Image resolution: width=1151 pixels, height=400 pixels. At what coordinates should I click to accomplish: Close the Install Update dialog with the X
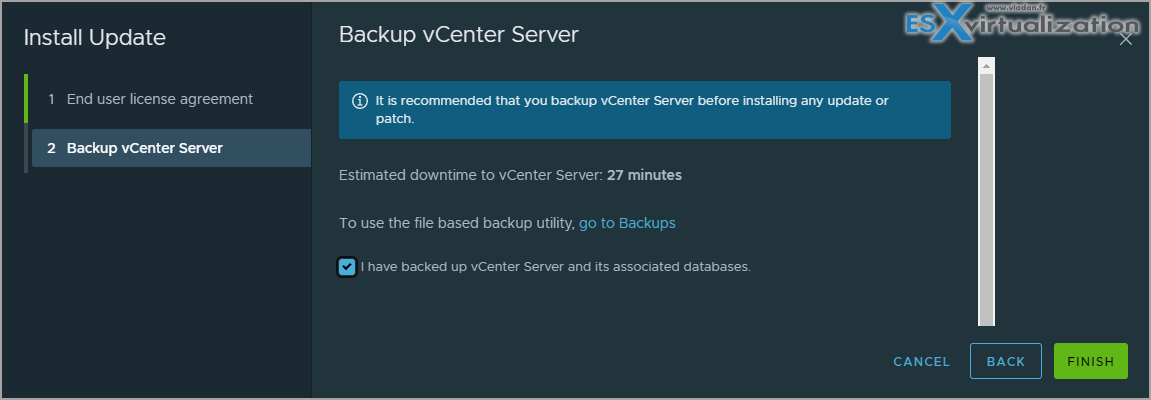coord(1125,40)
